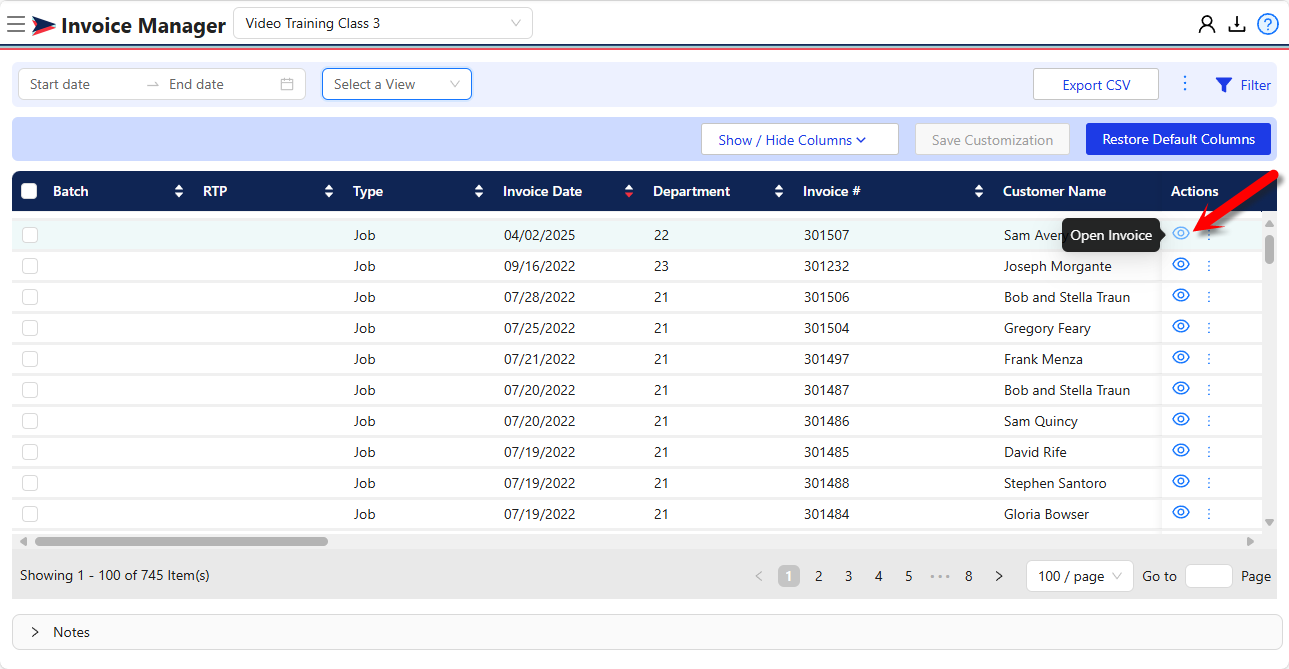Viewport: 1289px width, 669px height.
Task: Click the horizontal scrollbar thumb
Action: (x=181, y=541)
